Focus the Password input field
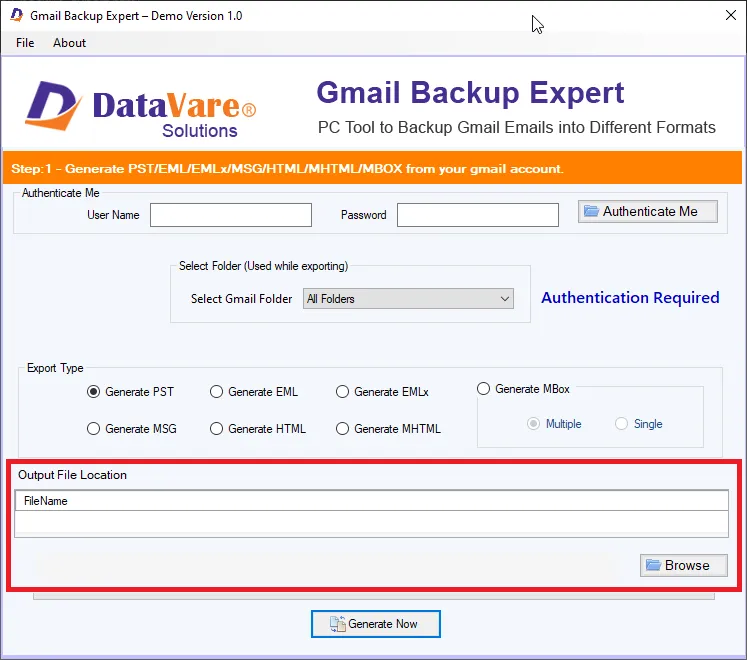747x660 pixels. [x=478, y=215]
